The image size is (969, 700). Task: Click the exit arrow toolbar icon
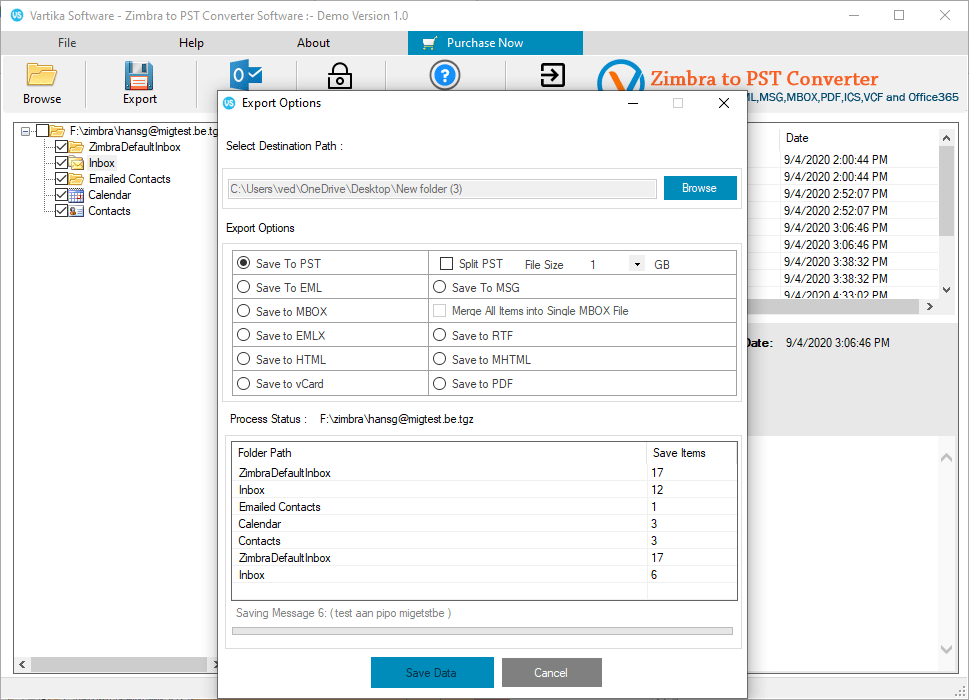[552, 75]
